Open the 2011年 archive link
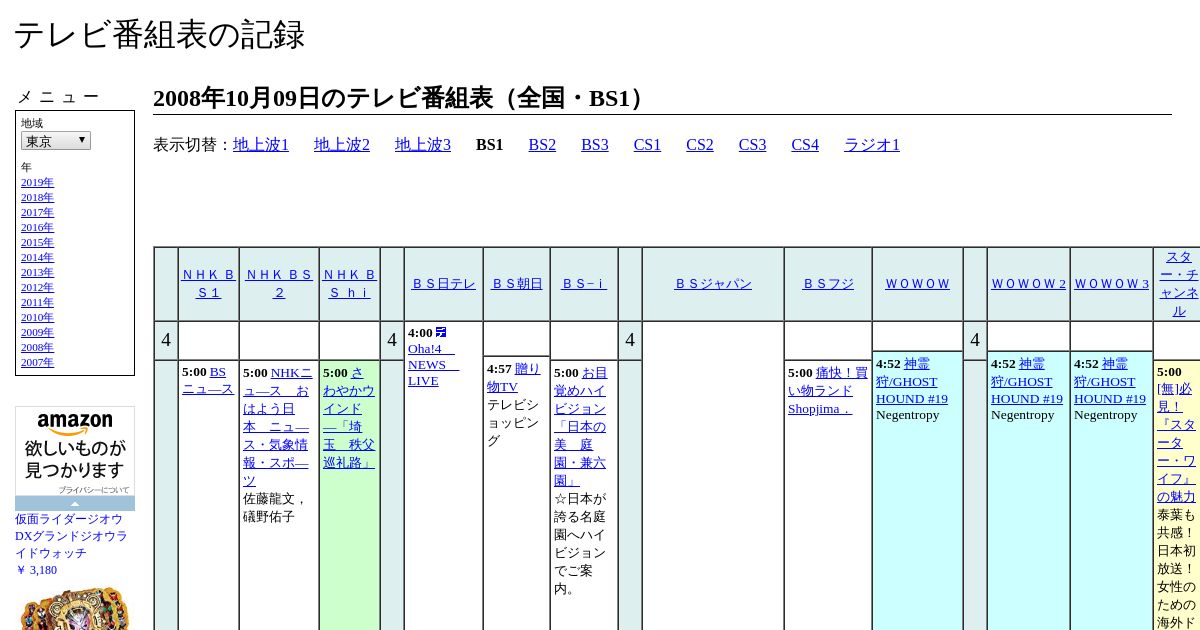Viewport: 1200px width, 630px height. click(x=37, y=302)
